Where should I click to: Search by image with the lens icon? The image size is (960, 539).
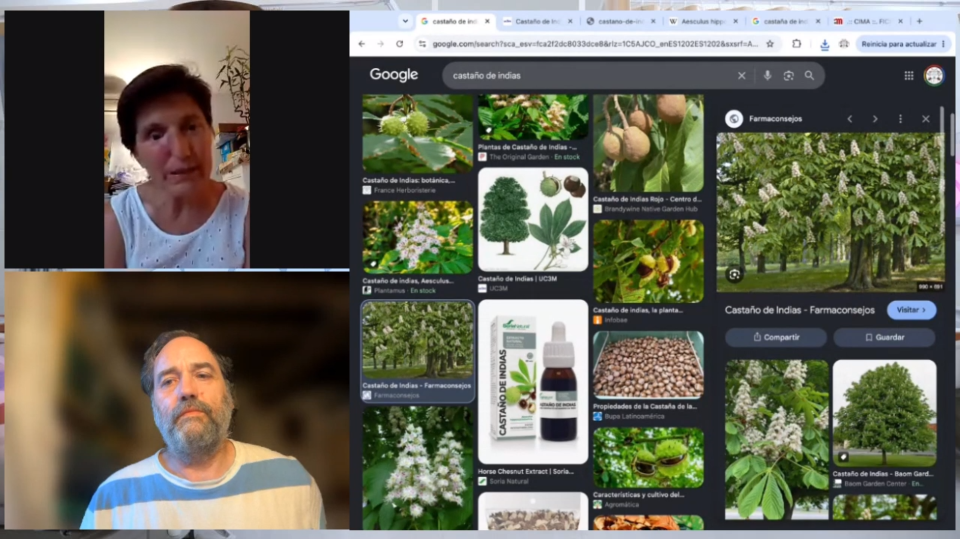point(789,76)
